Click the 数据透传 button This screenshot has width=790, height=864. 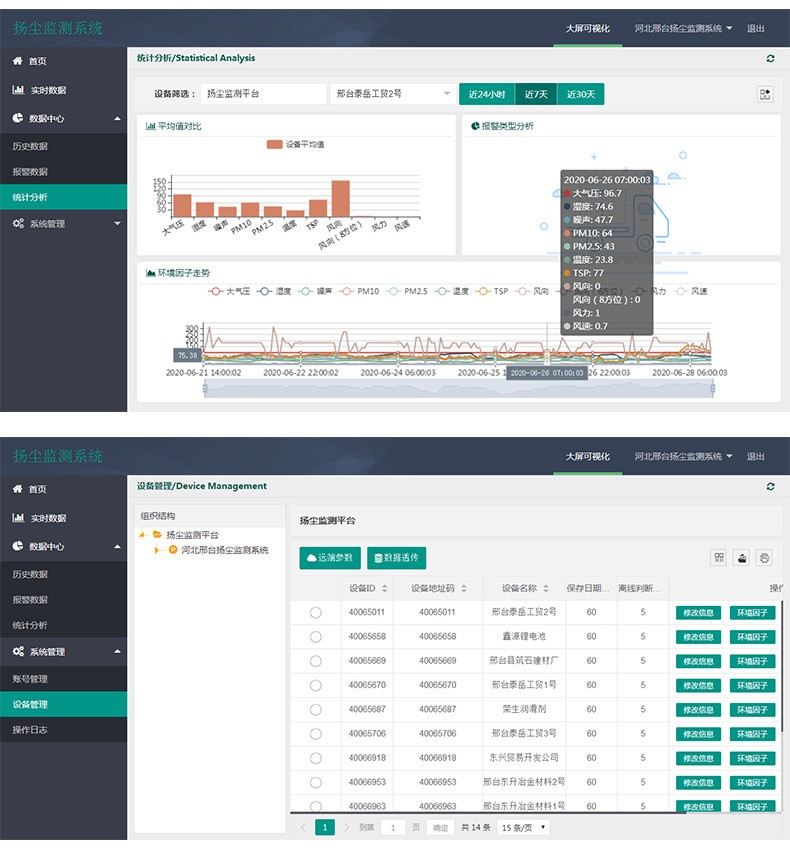pyautogui.click(x=396, y=558)
